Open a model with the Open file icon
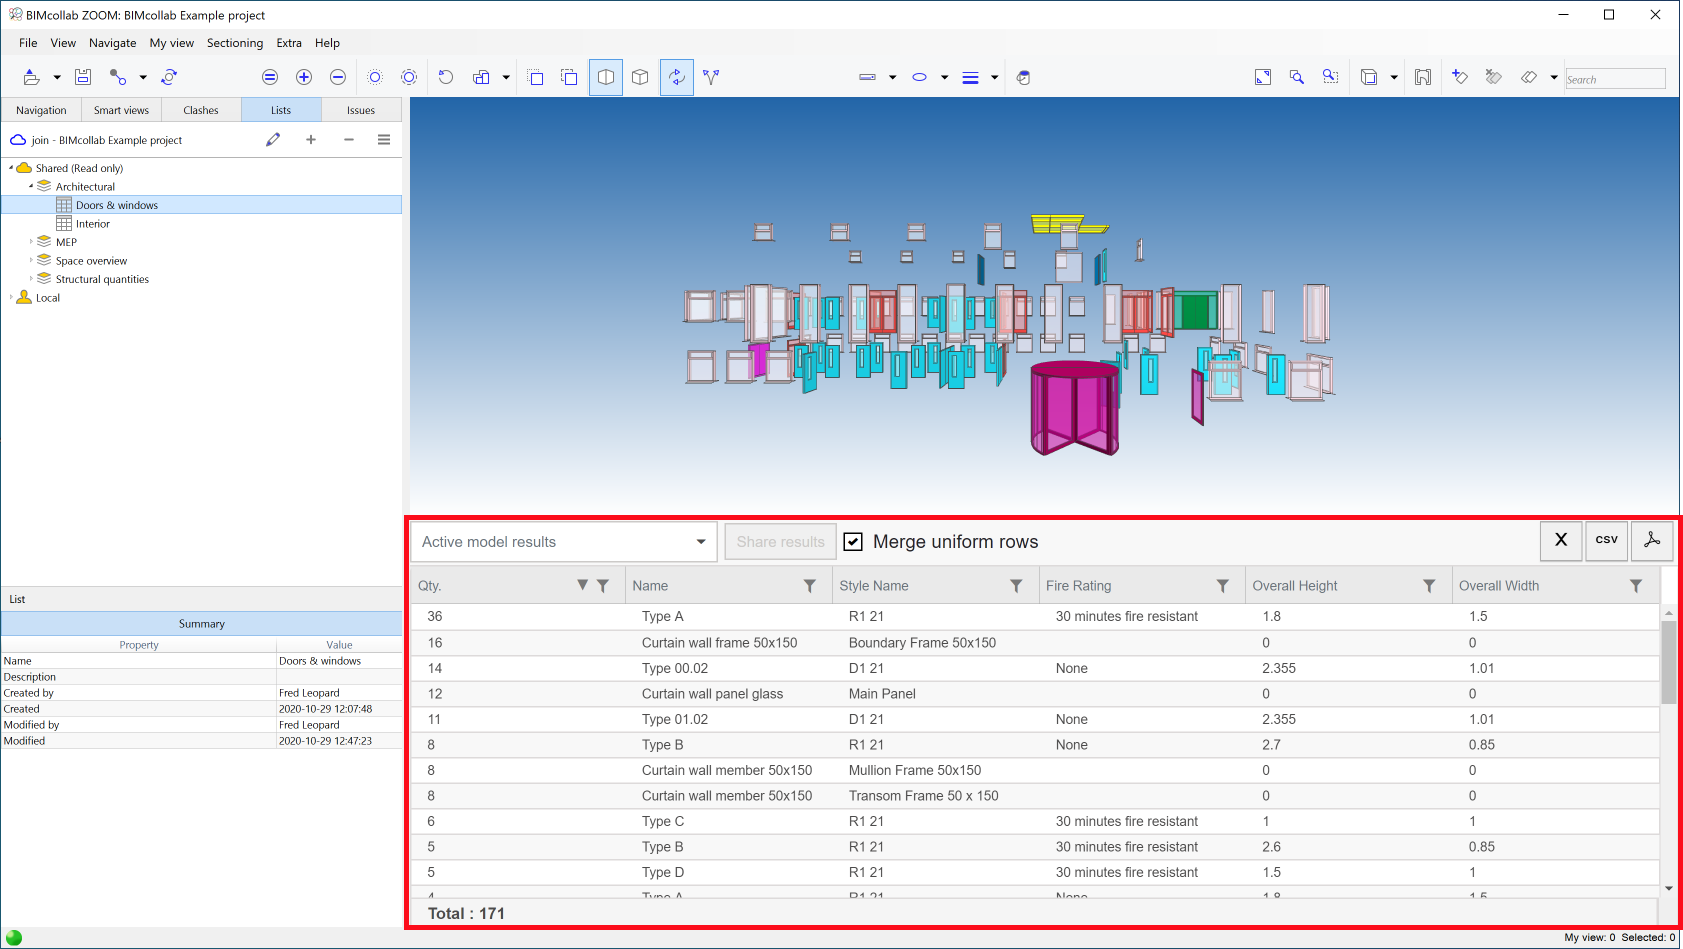Screen dimensions: 1683x949 tap(30, 77)
